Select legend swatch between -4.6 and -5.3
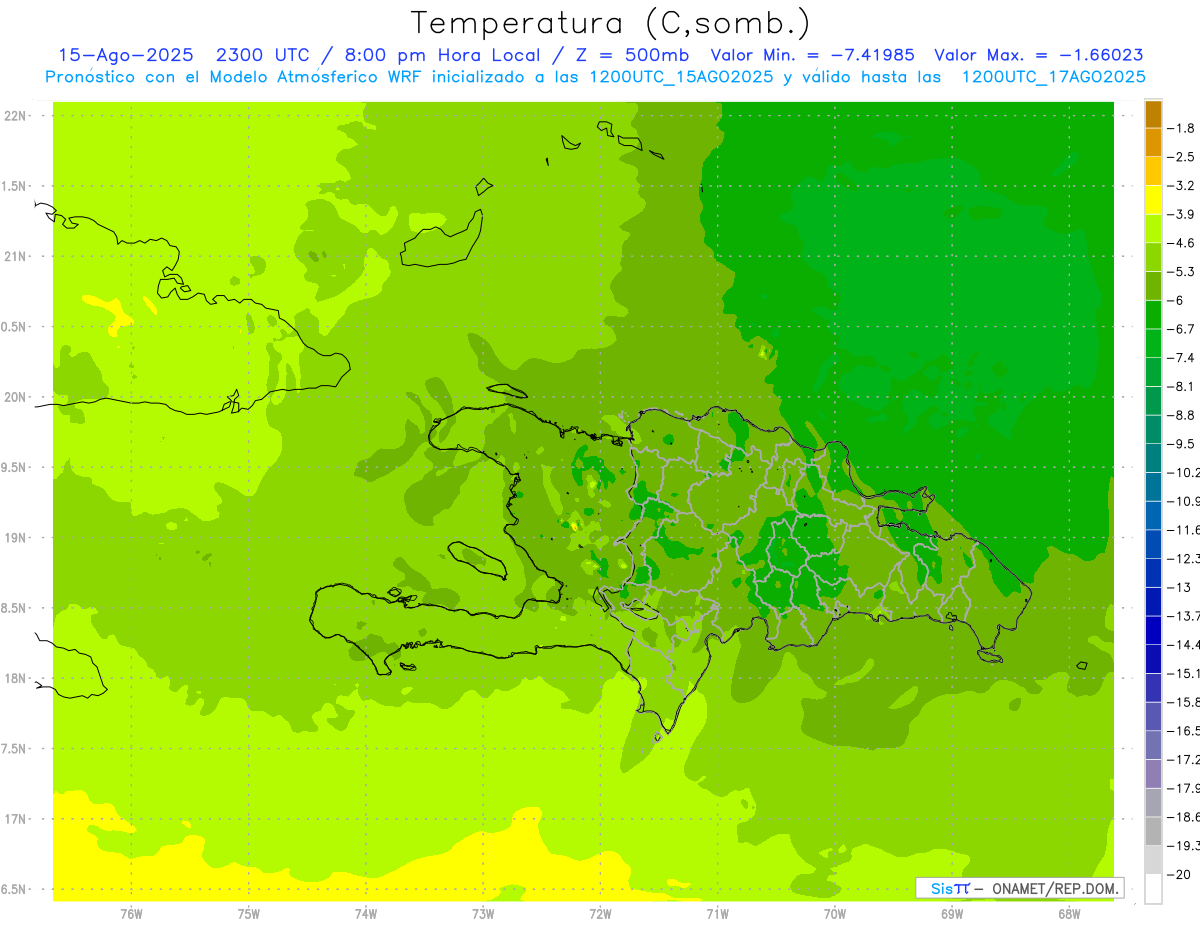Image resolution: width=1200 pixels, height=927 pixels. pyautogui.click(x=1153, y=257)
